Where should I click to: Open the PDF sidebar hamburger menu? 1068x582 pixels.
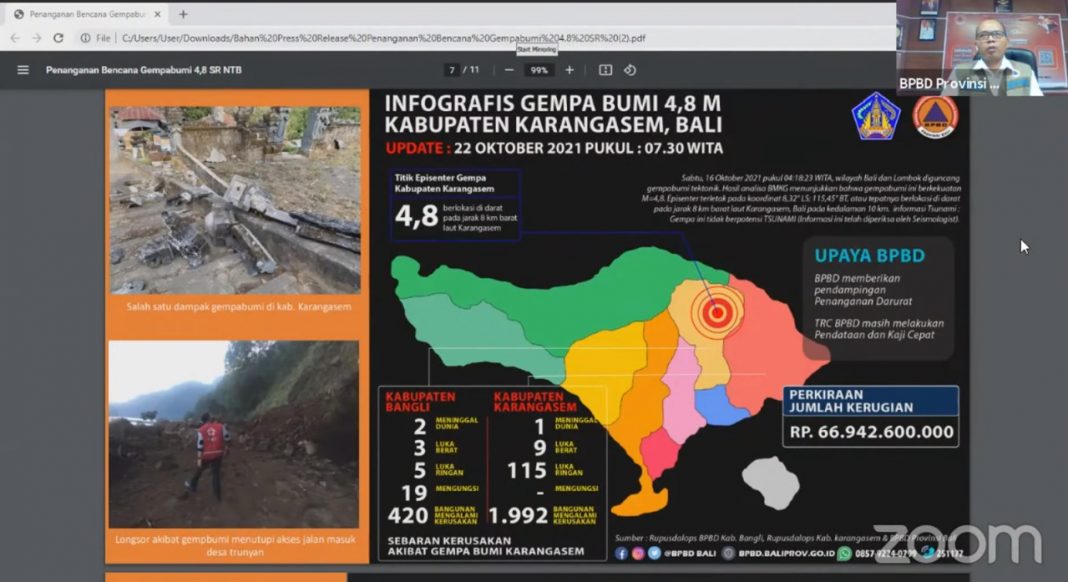point(23,70)
